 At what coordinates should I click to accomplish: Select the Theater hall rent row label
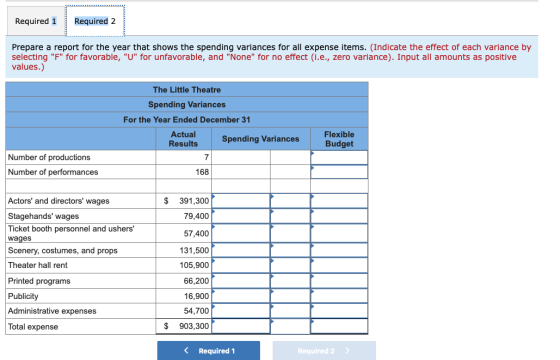tap(38, 265)
